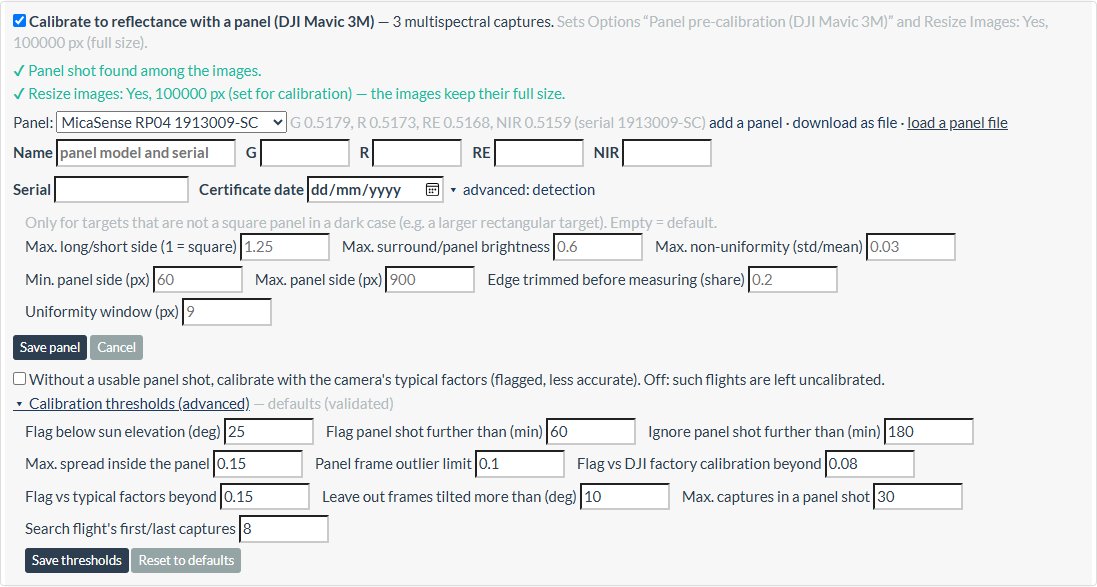Click Max. surround/panel brightness input
This screenshot has width=1097, height=587.
[x=598, y=247]
